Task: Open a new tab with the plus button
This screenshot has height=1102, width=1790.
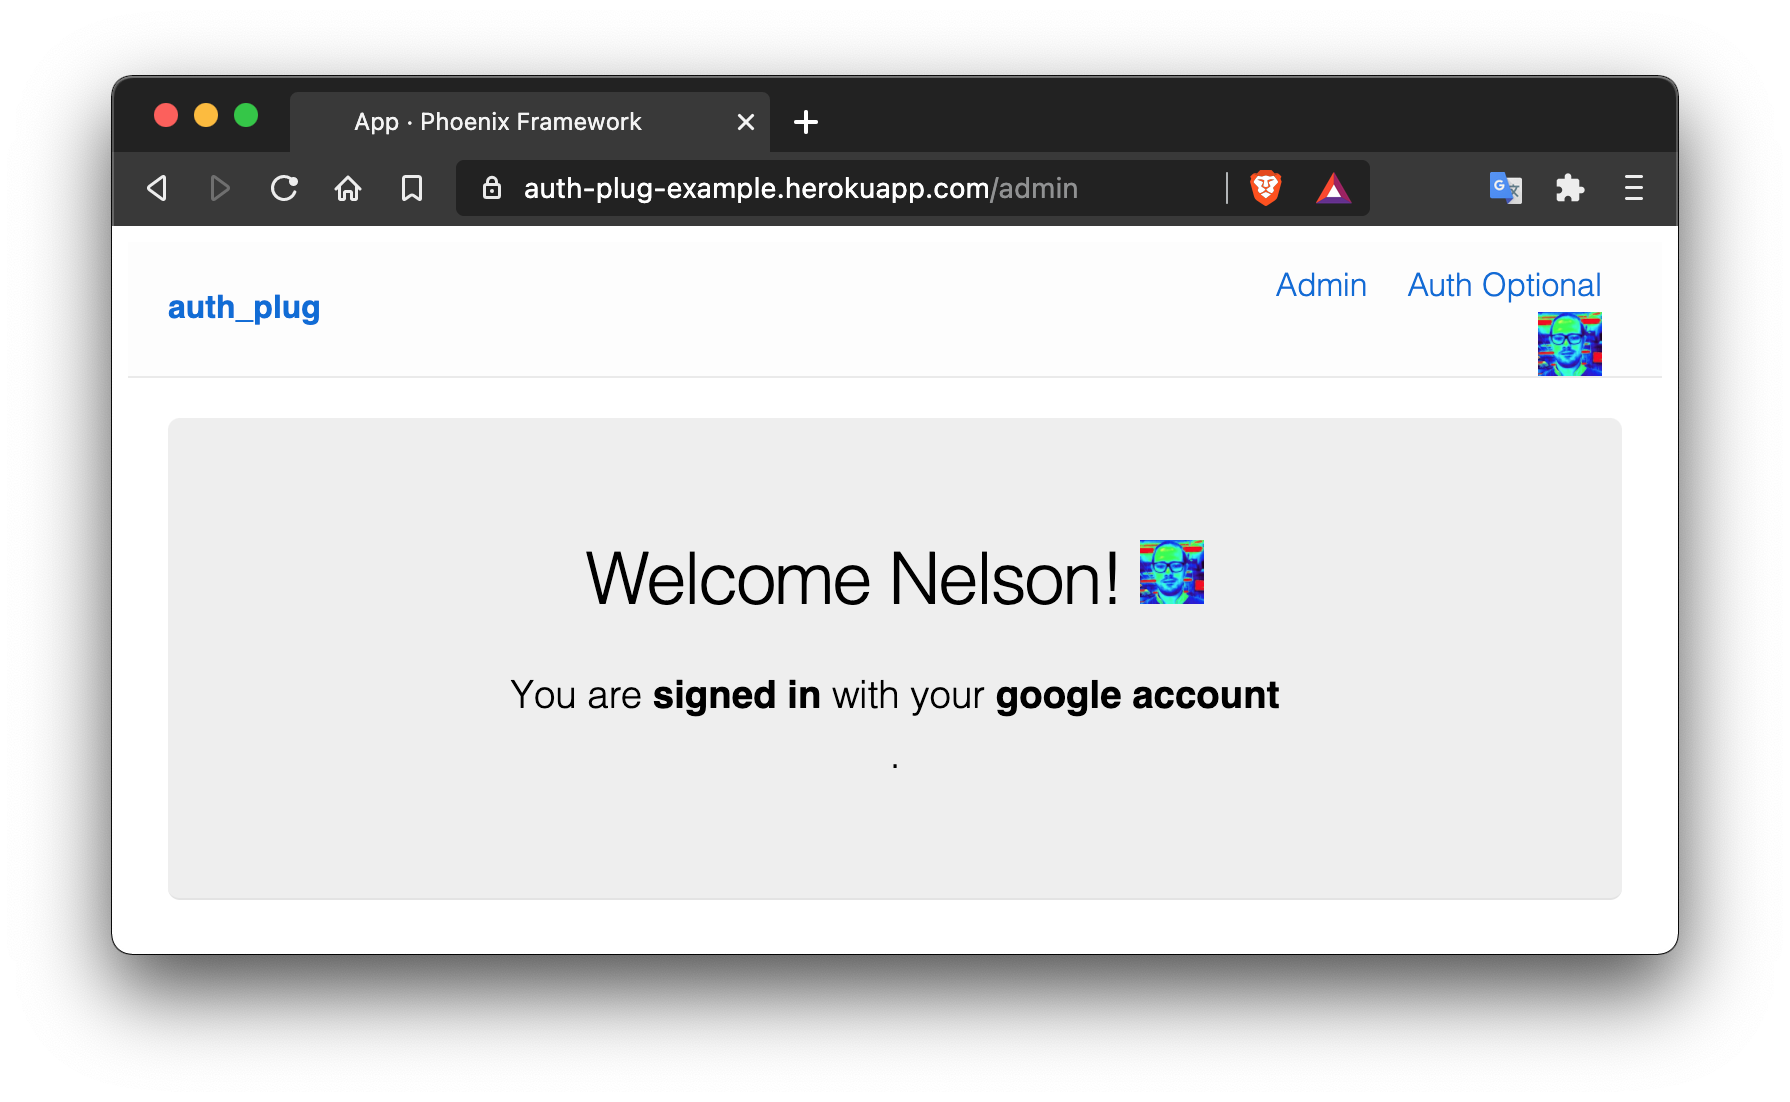Action: pyautogui.click(x=806, y=122)
